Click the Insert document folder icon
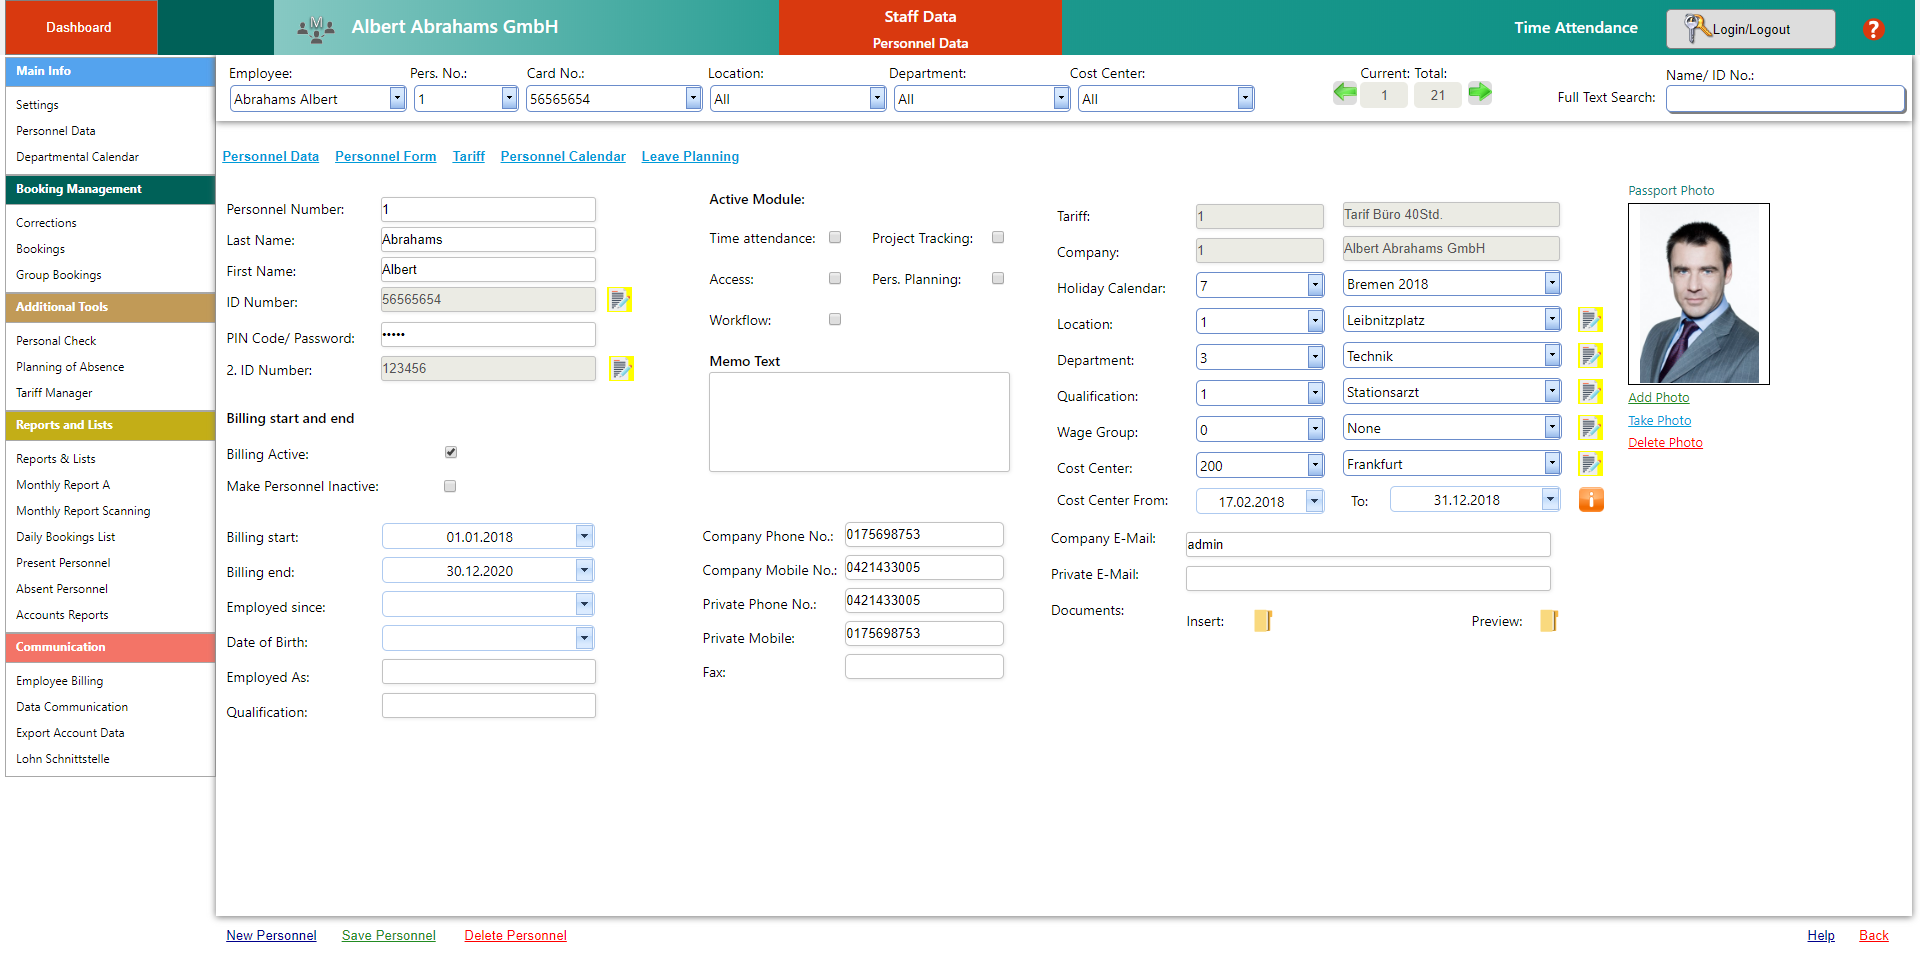This screenshot has height=974, width=1920. [1263, 621]
